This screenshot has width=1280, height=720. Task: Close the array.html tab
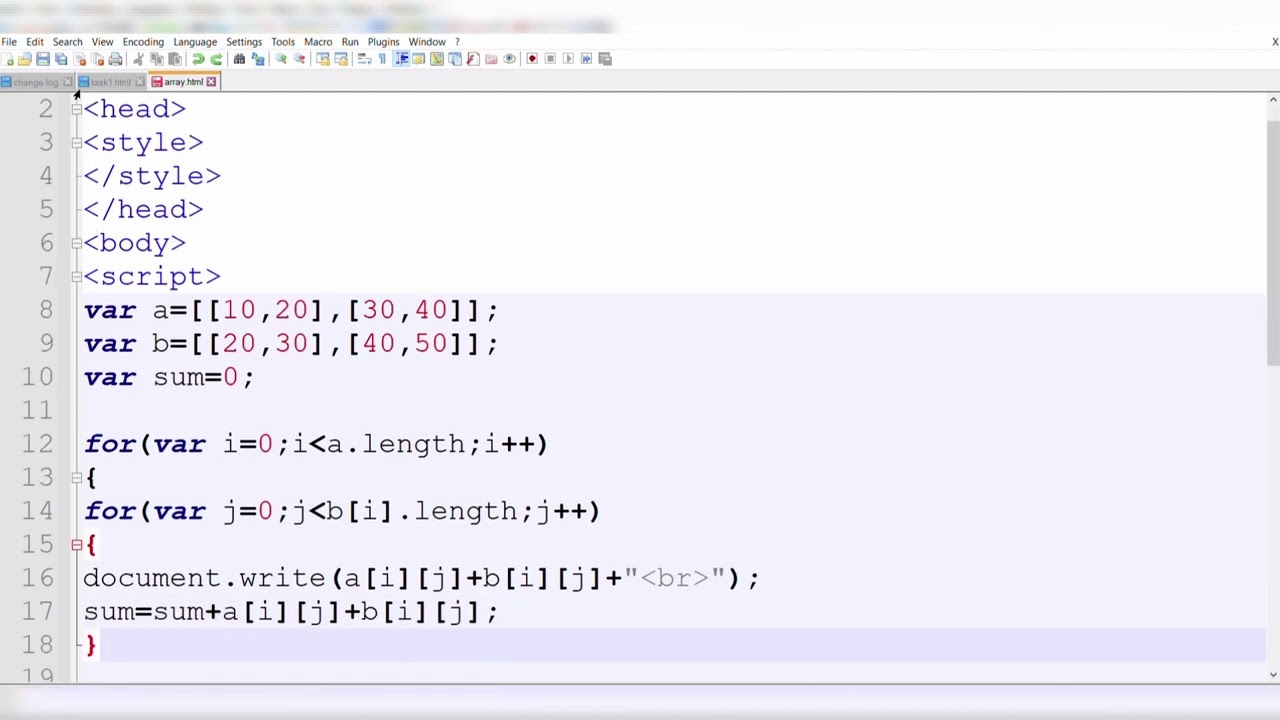(211, 82)
